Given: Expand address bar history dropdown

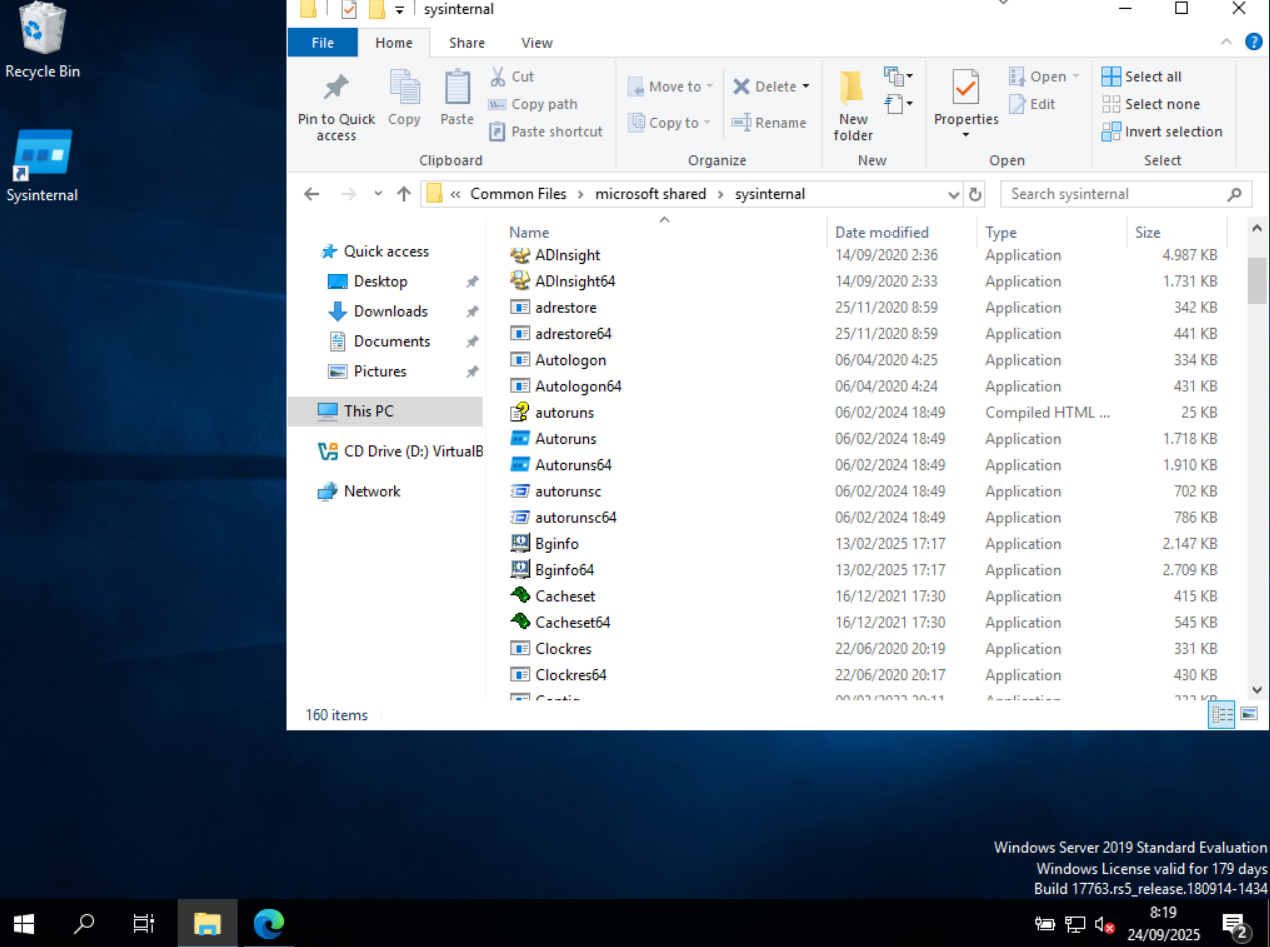Looking at the screenshot, I should pos(953,194).
